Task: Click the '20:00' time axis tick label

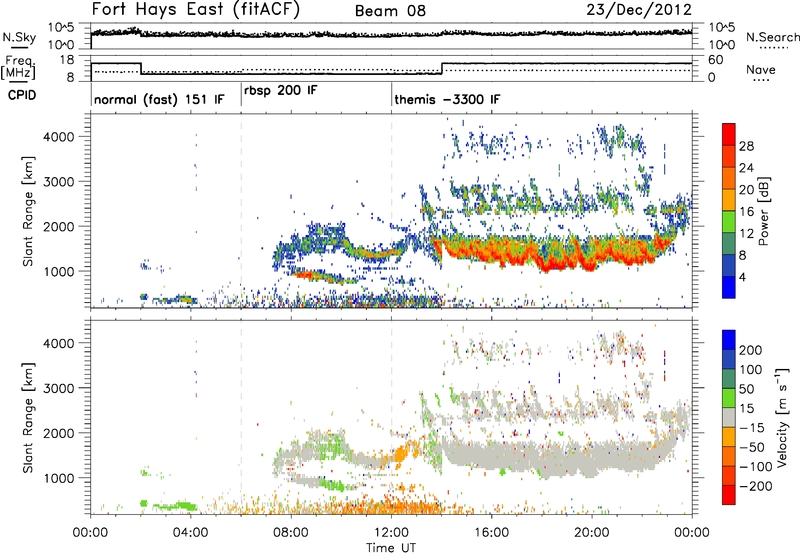Action: tap(591, 533)
